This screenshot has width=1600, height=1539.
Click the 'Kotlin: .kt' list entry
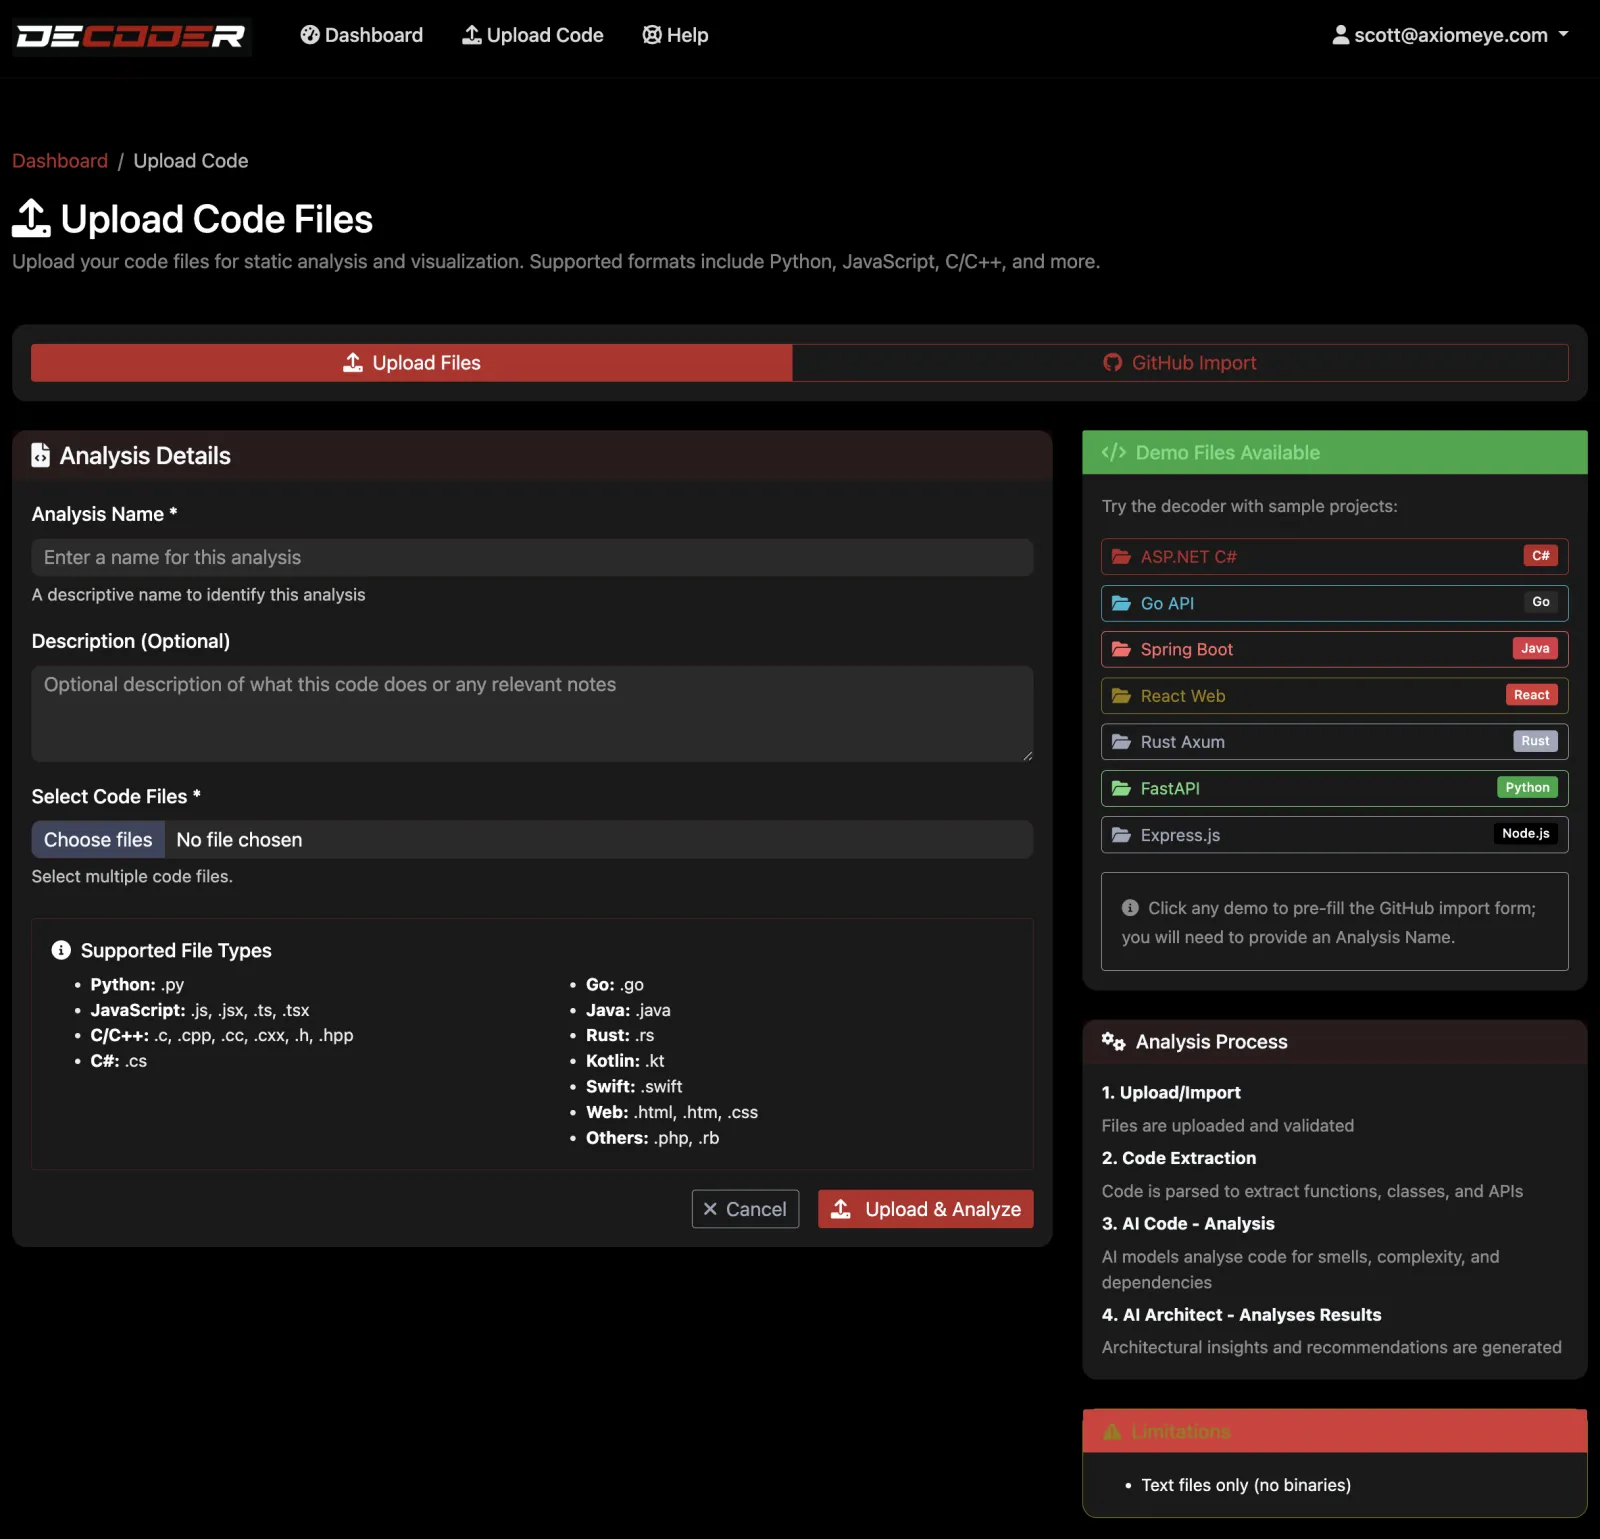(625, 1061)
